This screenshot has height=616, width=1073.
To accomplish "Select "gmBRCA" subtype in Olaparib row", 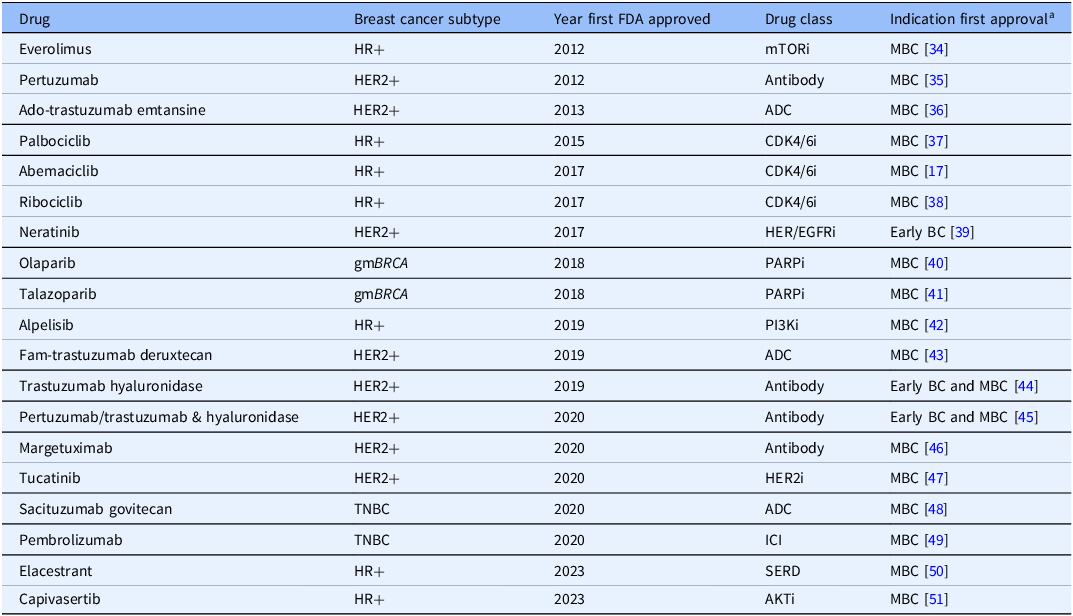I will 380,263.
